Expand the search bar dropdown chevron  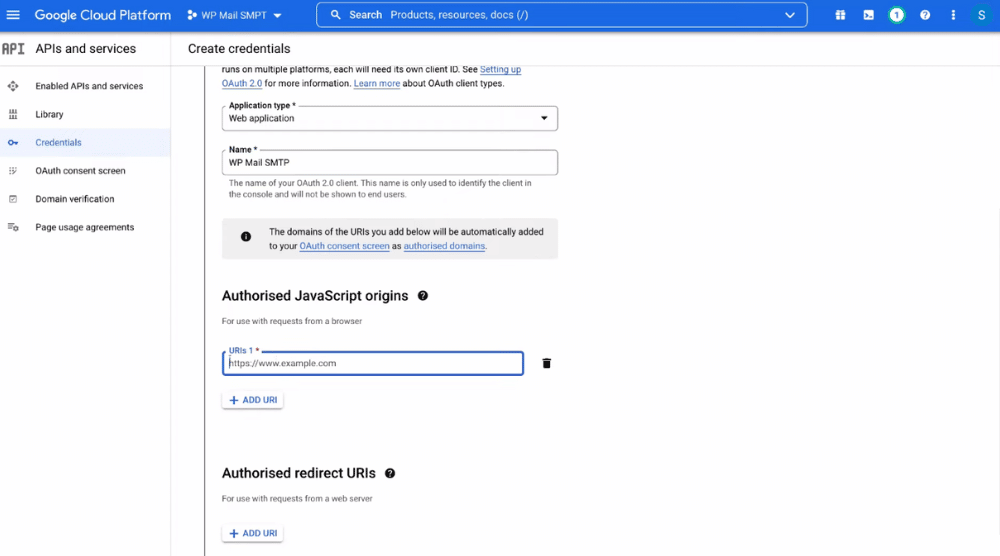[790, 15]
